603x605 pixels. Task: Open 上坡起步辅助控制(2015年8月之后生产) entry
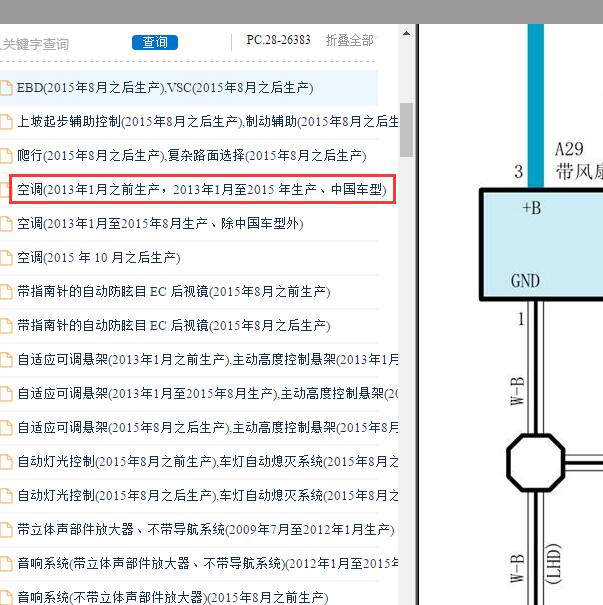(208, 122)
